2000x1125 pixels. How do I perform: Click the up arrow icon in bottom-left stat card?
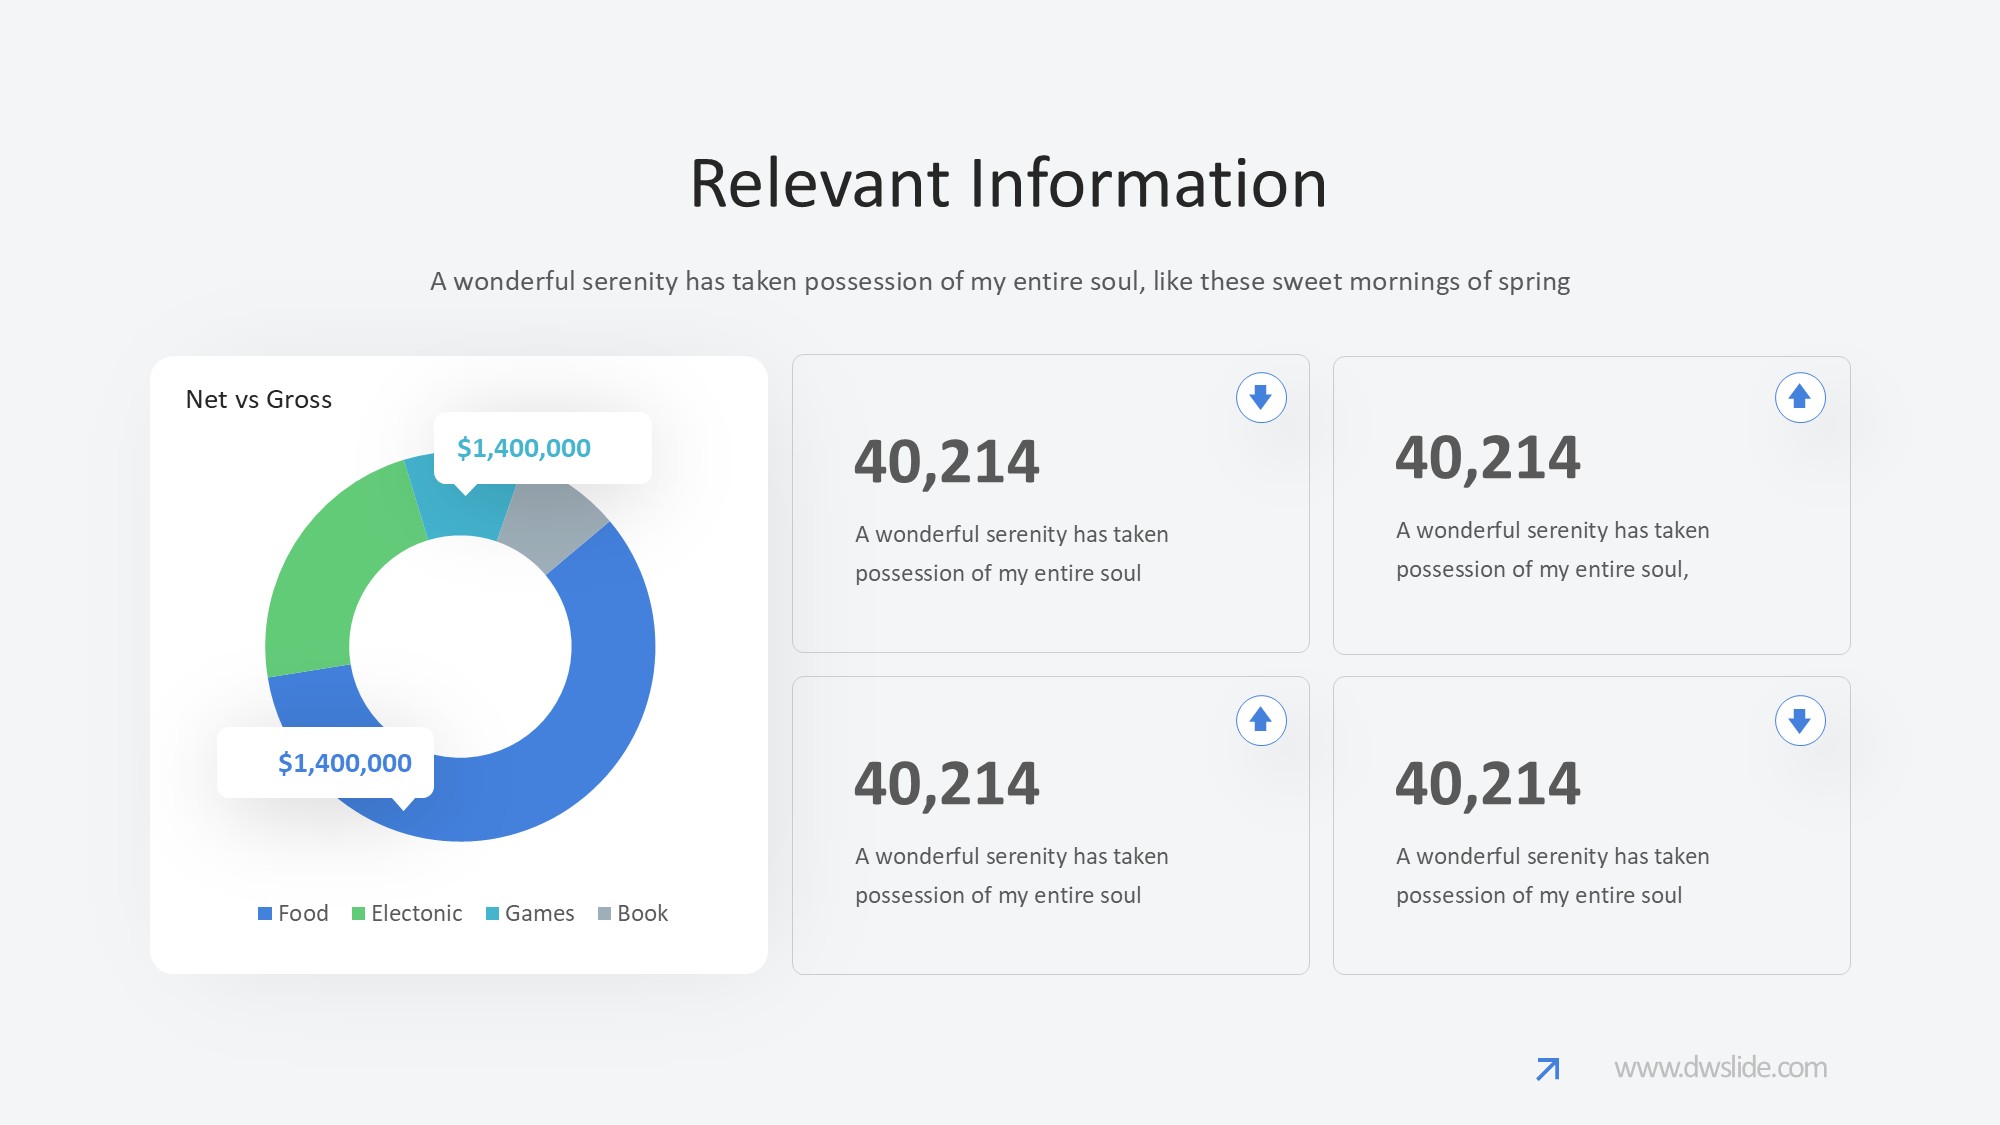1260,720
